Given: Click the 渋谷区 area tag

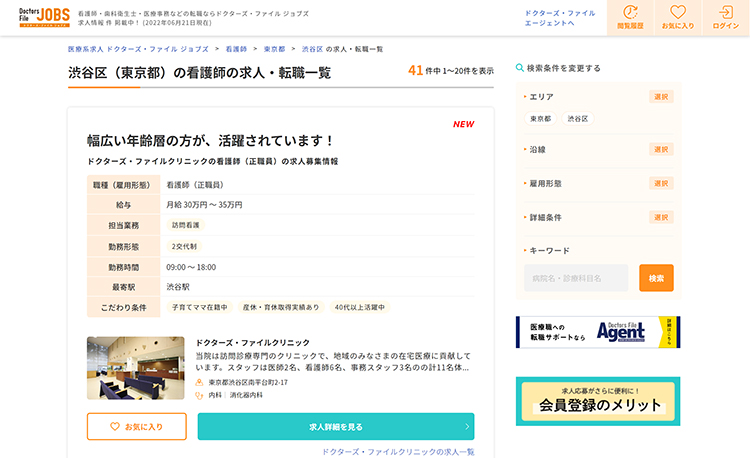Looking at the screenshot, I should tap(578, 119).
